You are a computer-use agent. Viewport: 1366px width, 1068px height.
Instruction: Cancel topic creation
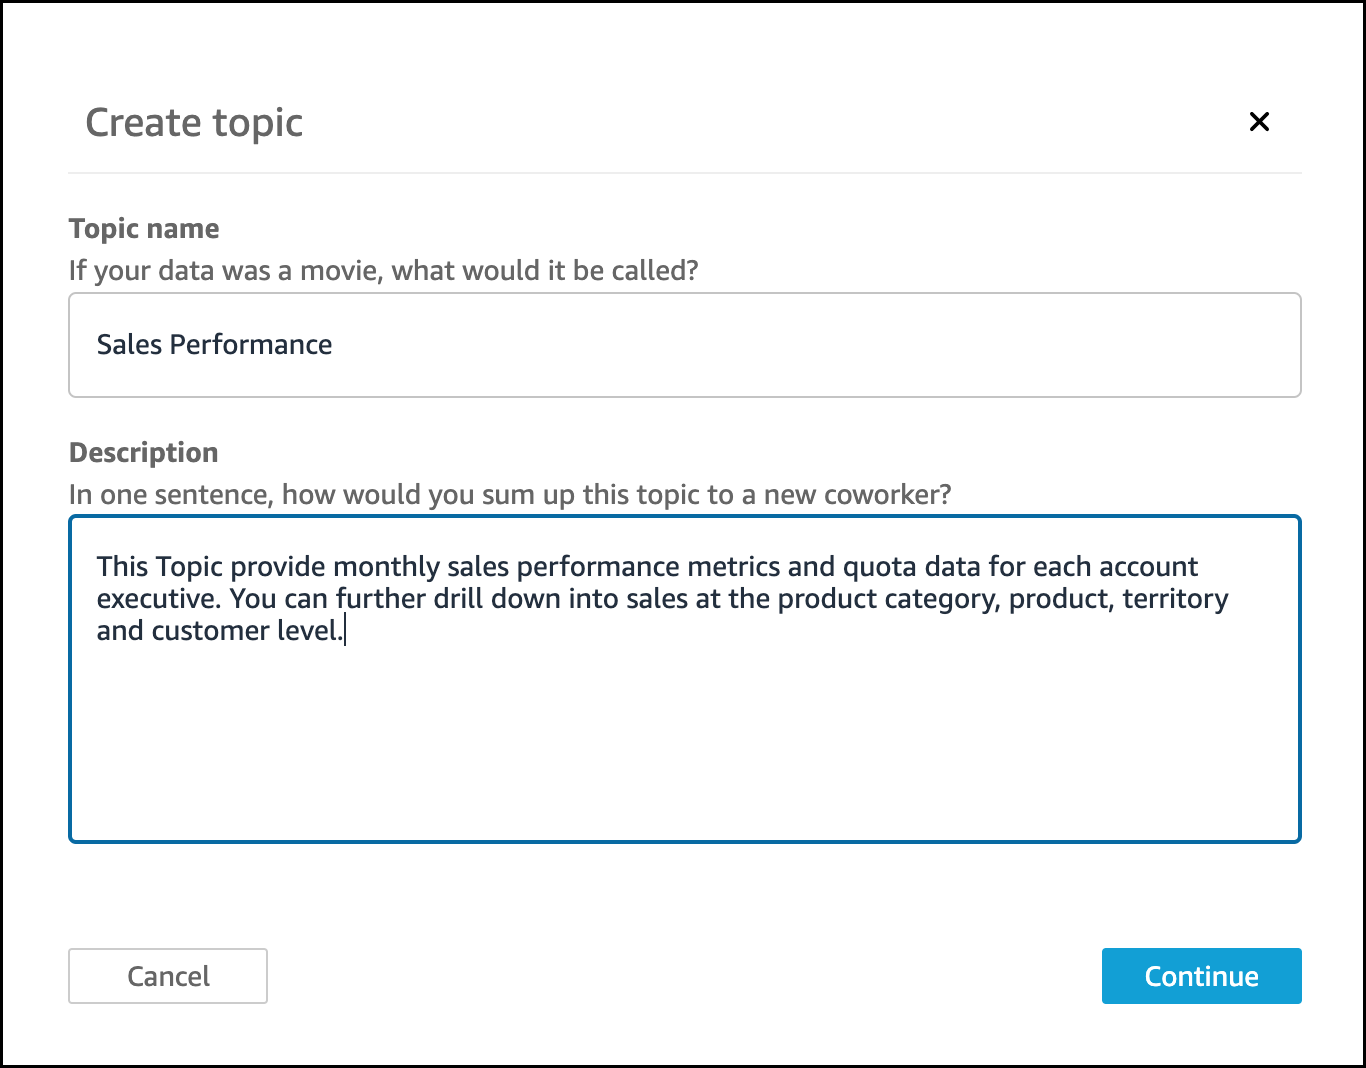168,976
